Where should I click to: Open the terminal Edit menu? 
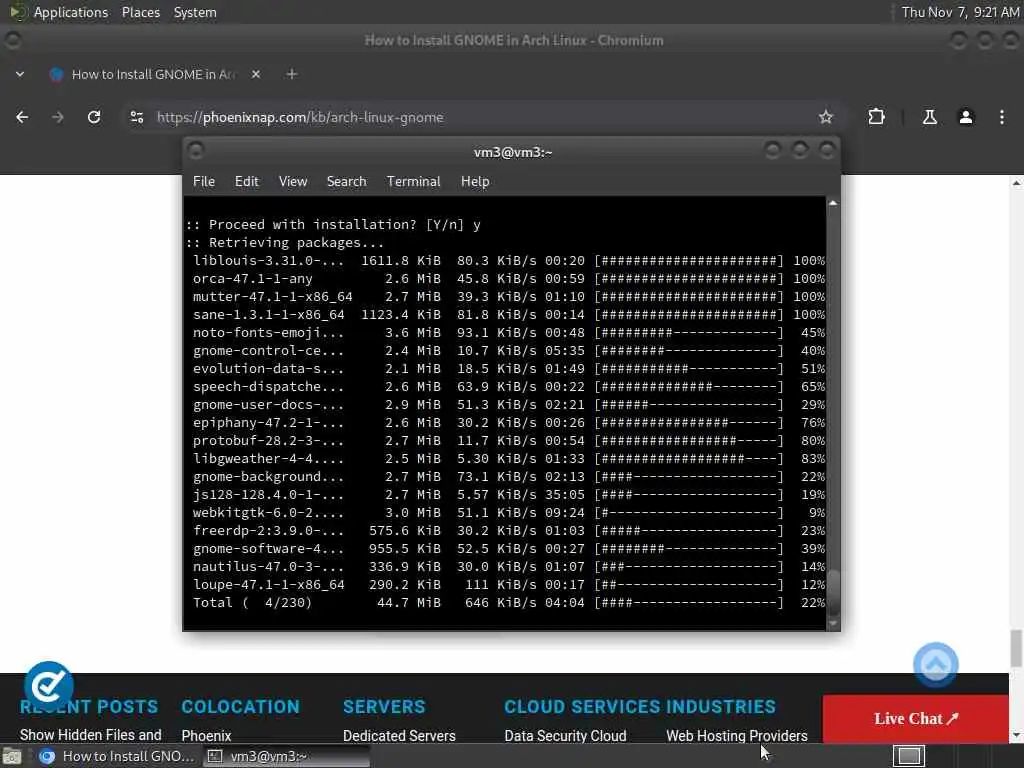pyautogui.click(x=247, y=182)
